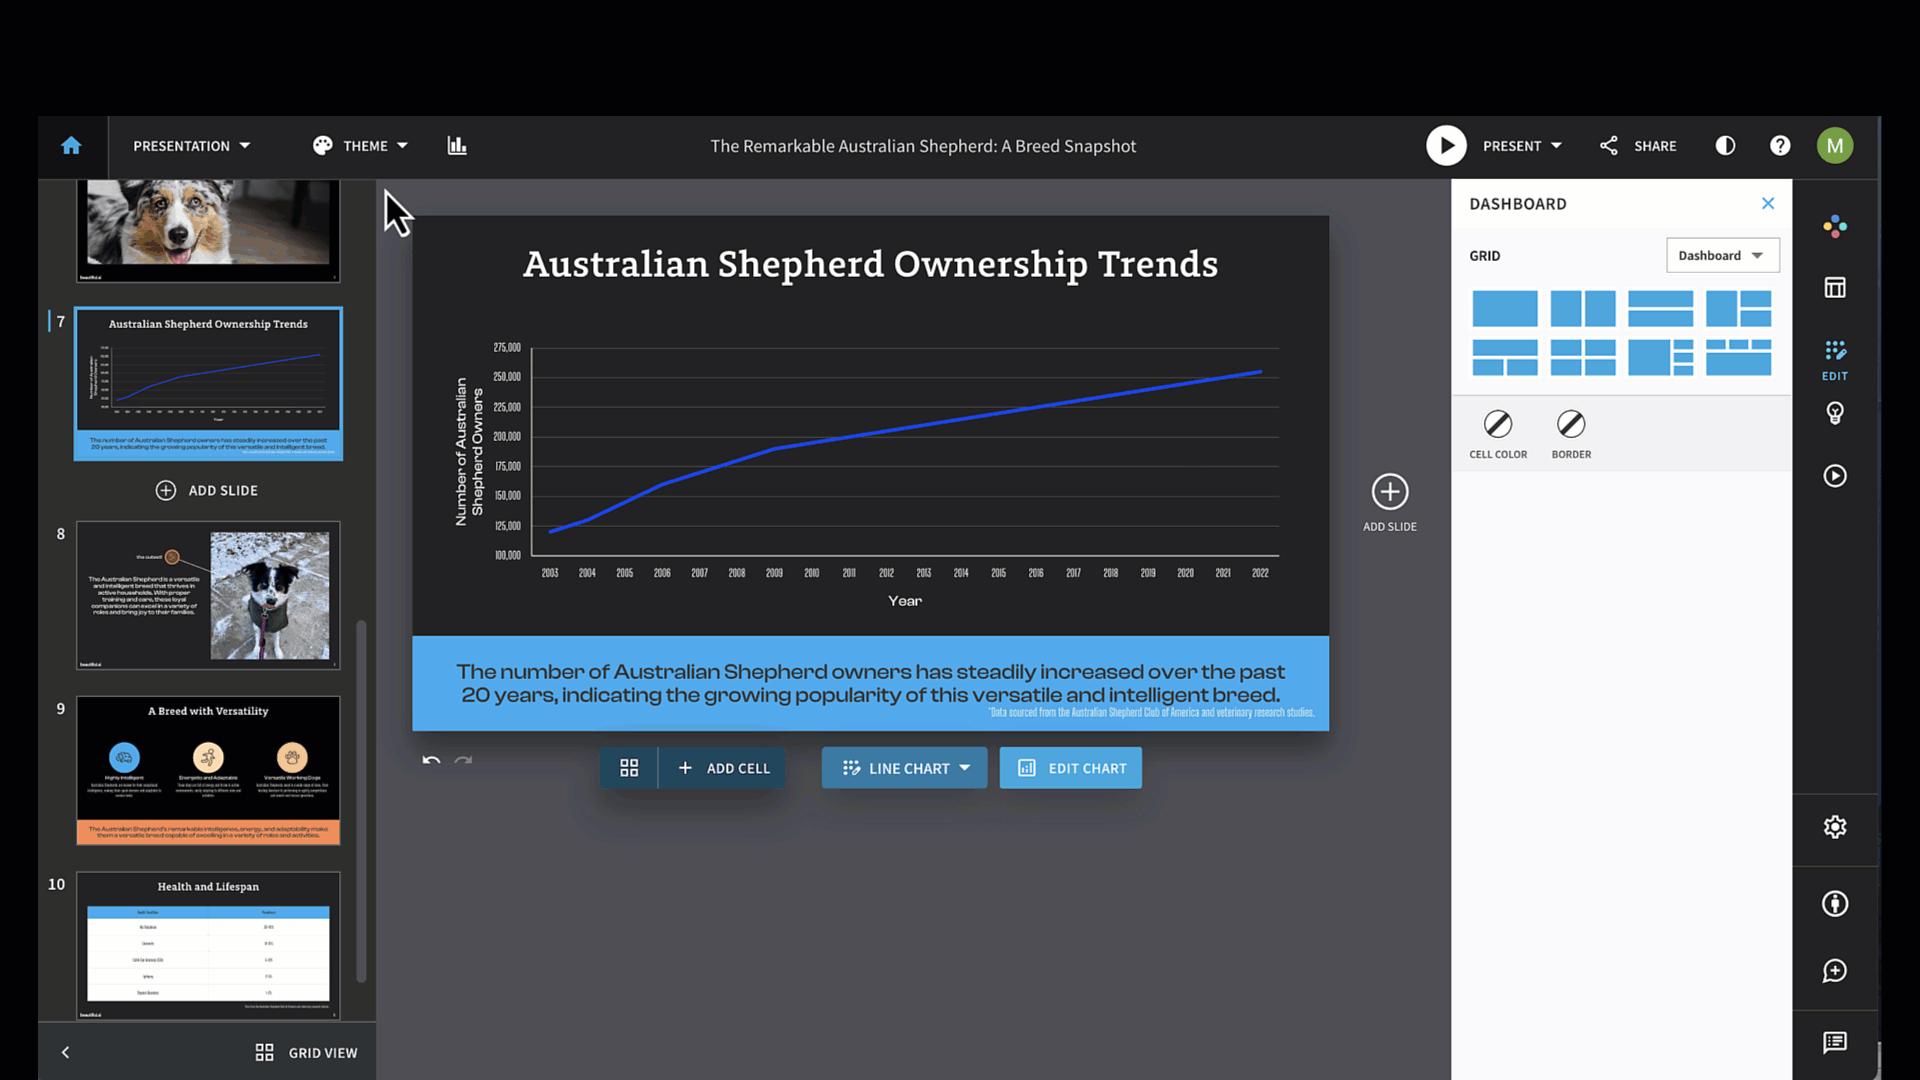Screen dimensions: 1920x1080
Task: Set the Border option
Action: (x=1571, y=434)
